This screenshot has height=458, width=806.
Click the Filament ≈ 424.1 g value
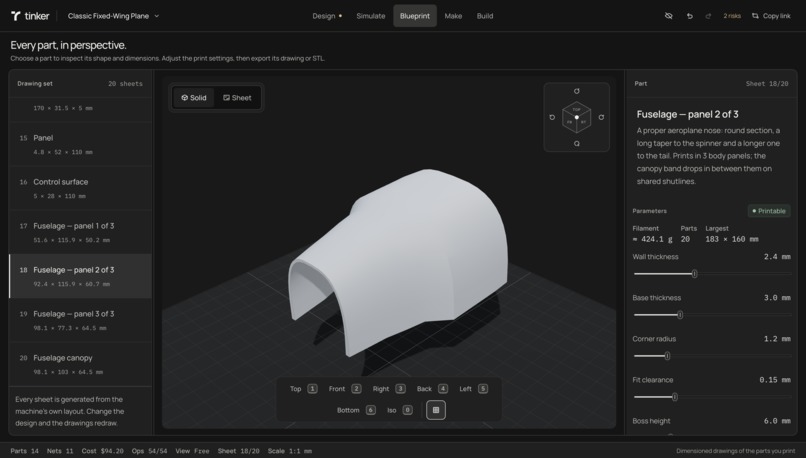click(x=653, y=239)
